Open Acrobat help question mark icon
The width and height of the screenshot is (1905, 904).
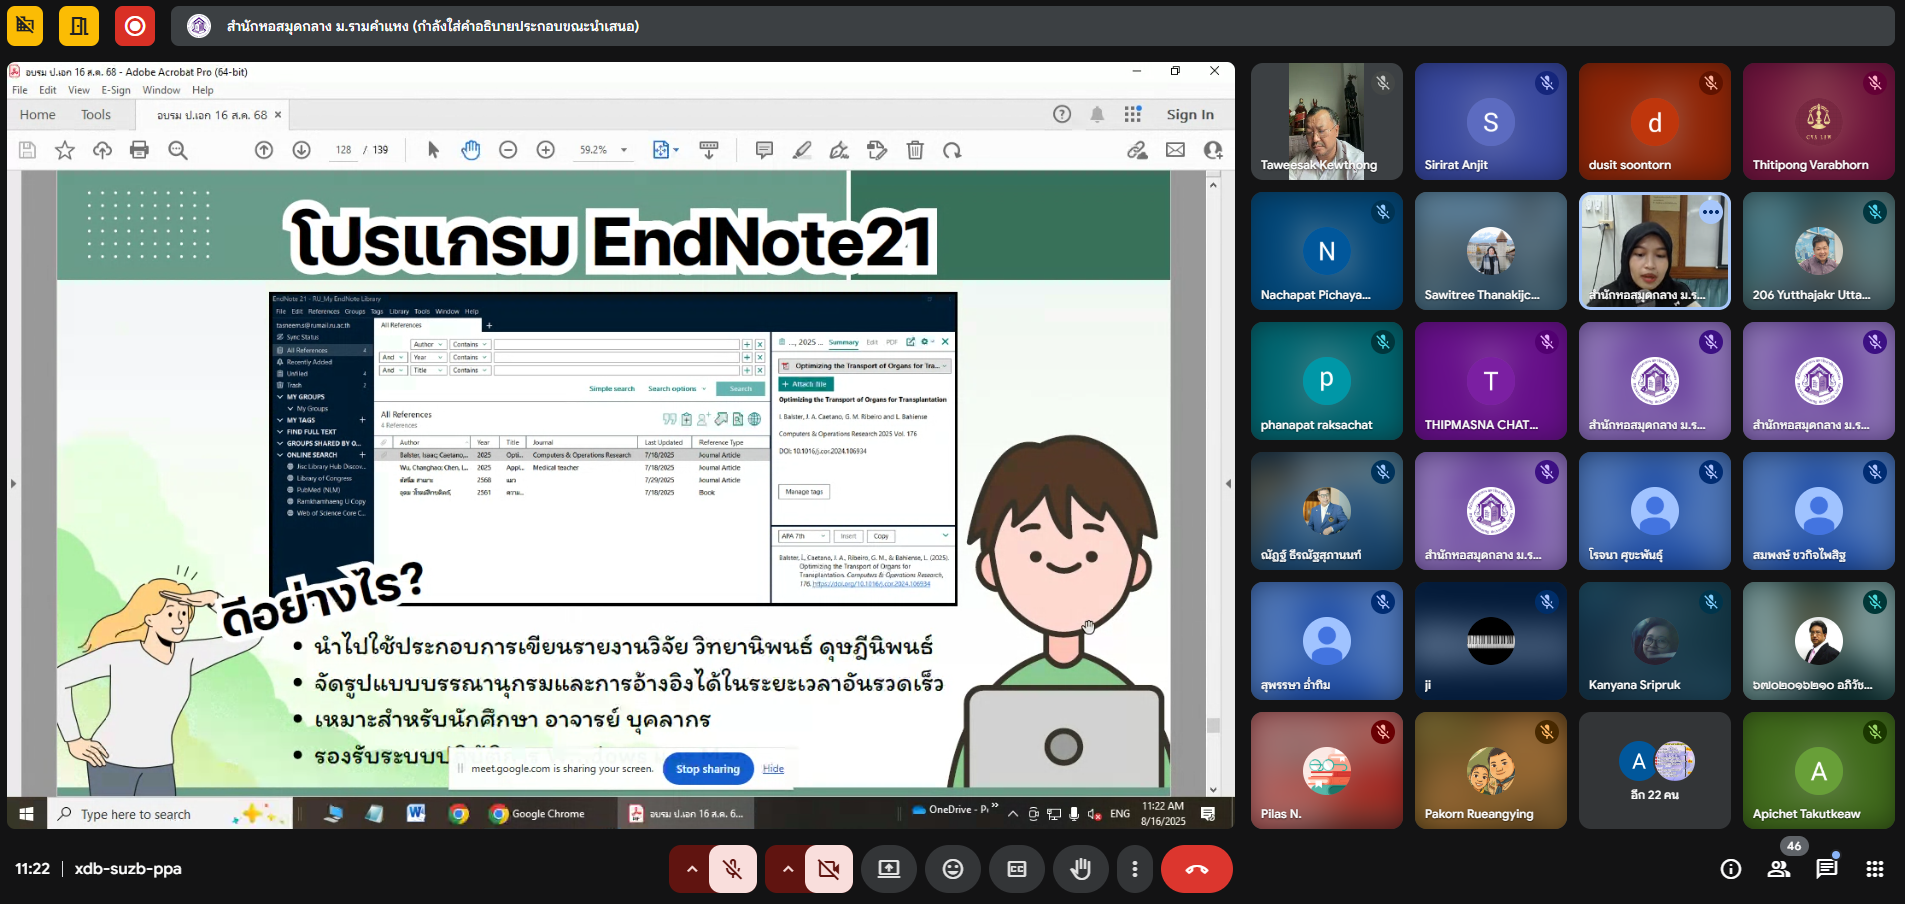point(1062,114)
